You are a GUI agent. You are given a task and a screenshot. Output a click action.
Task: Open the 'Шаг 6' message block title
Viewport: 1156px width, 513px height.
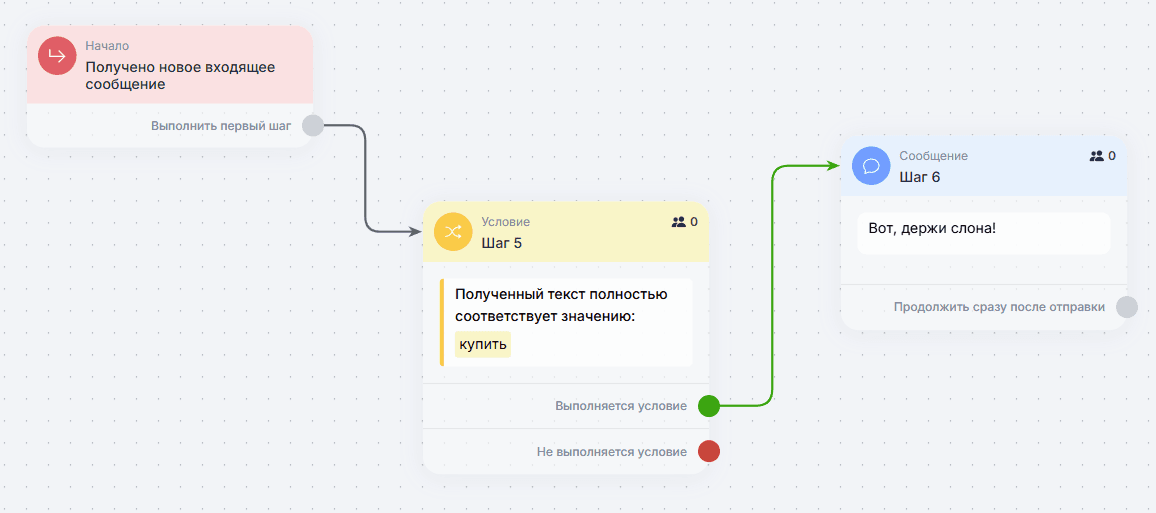[x=919, y=177]
